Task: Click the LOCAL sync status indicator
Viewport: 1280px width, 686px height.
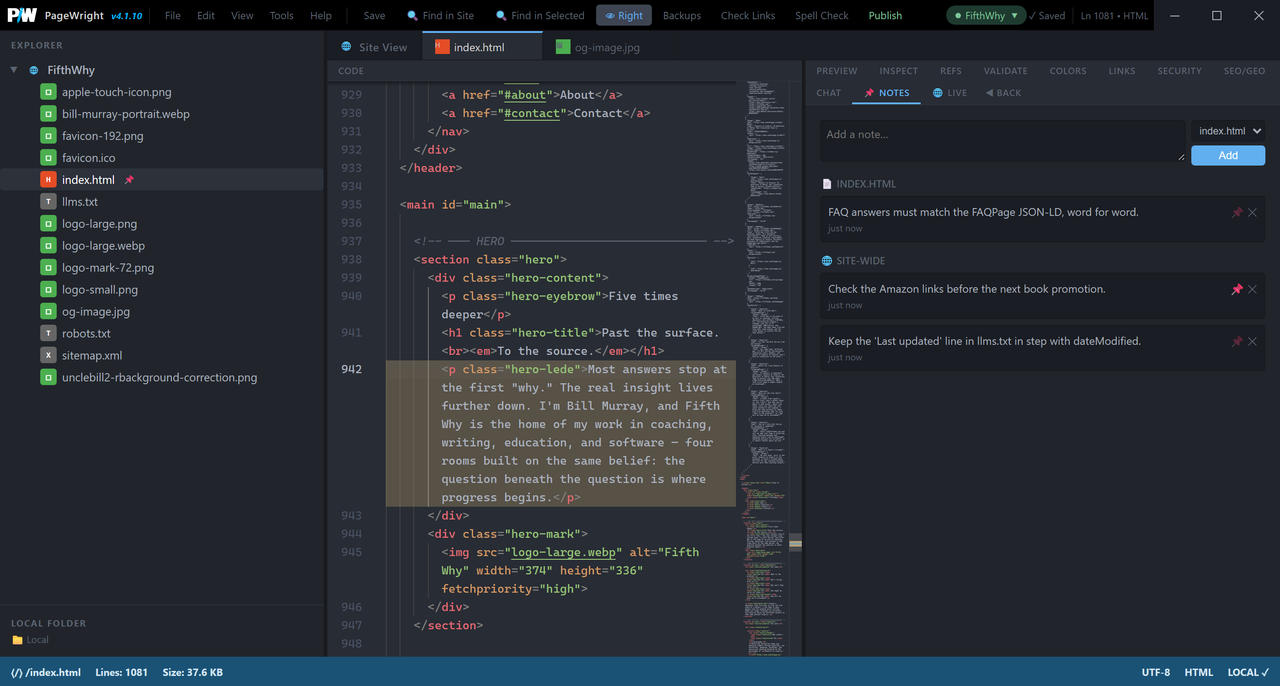Action: click(1249, 673)
